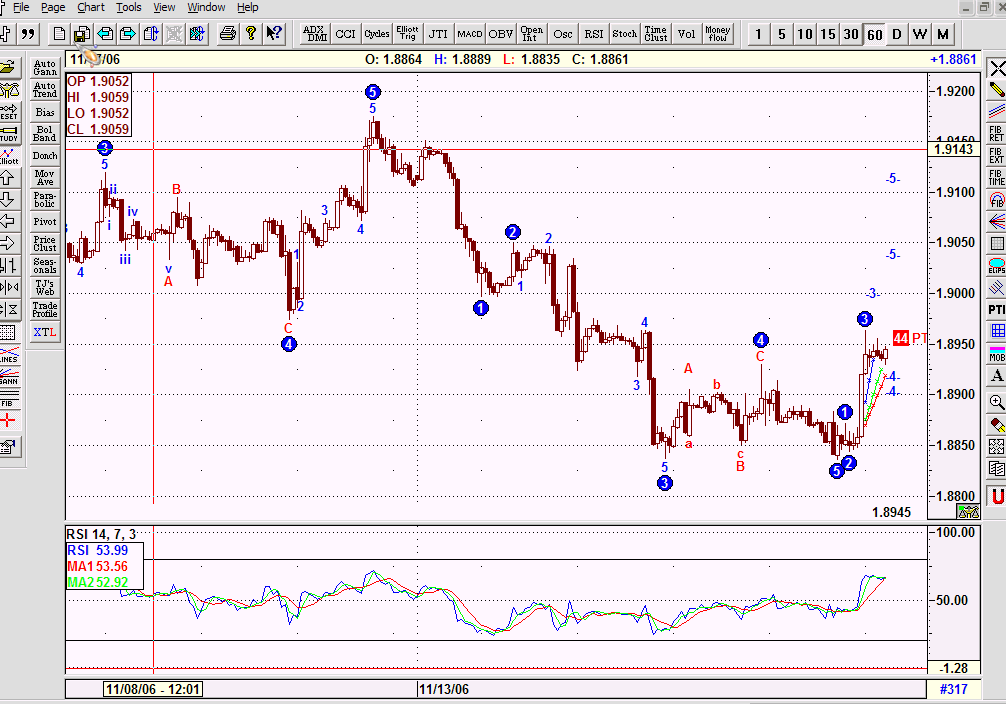Switch to the Weekly (W) timeframe
Viewport: 1006px width, 704px height.
tap(920, 34)
